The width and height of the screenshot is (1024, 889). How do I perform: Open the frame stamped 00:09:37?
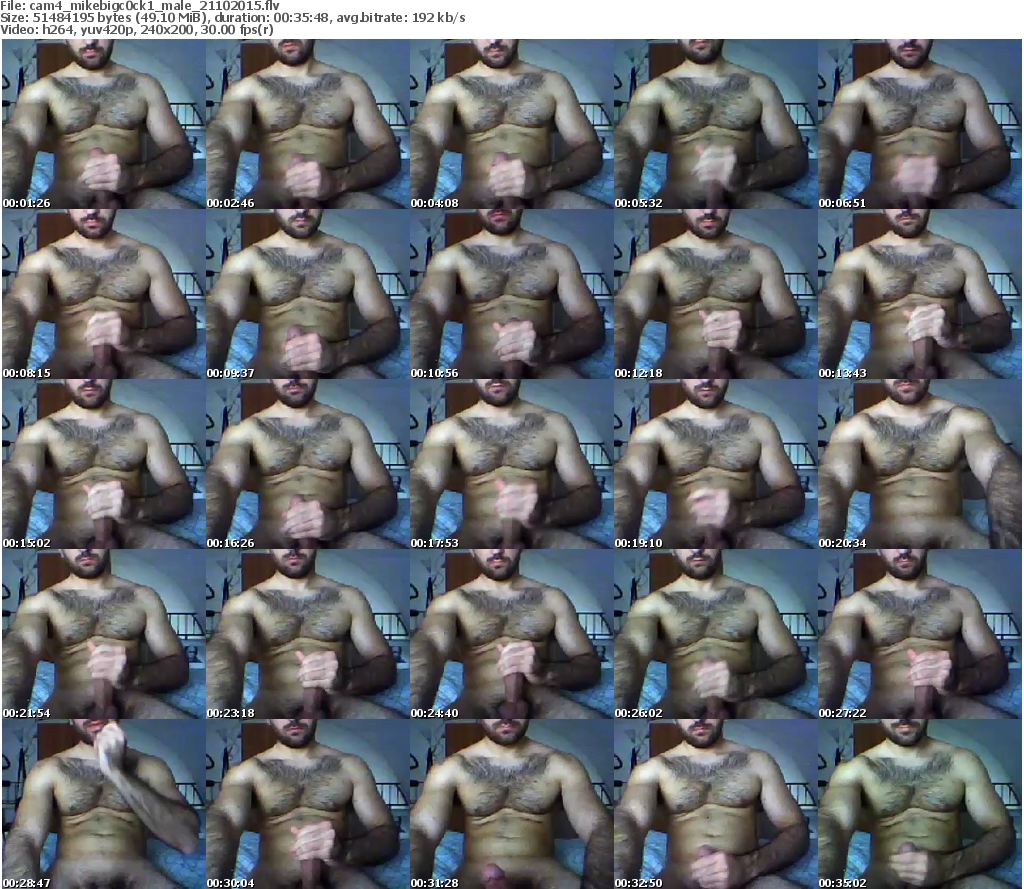(x=308, y=294)
